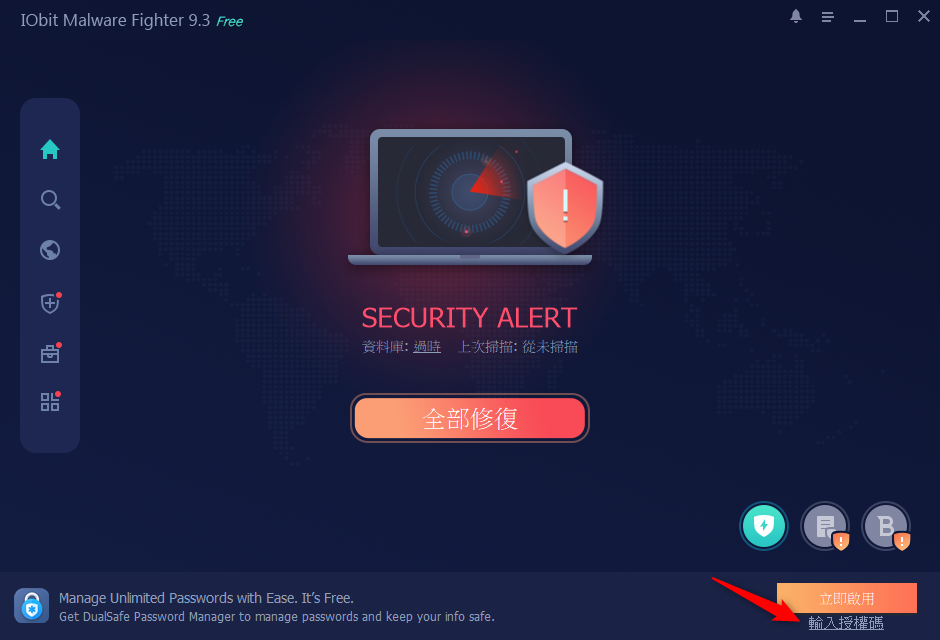Open Browser Protection globe icon
The image size is (940, 640).
point(50,250)
